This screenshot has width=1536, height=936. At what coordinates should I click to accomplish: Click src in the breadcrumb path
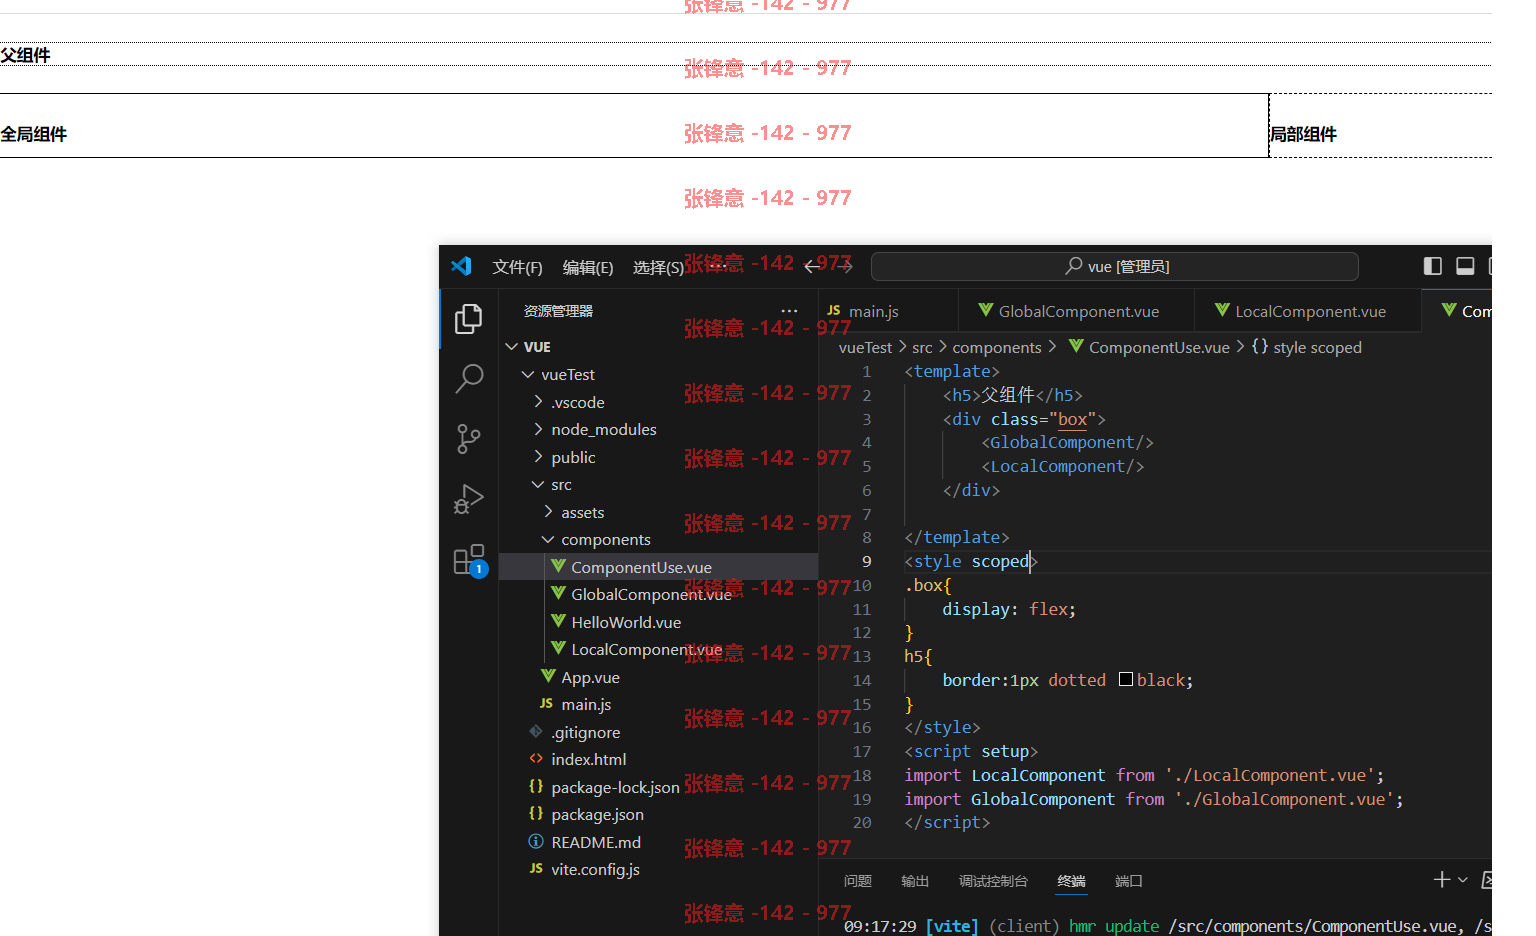point(922,347)
